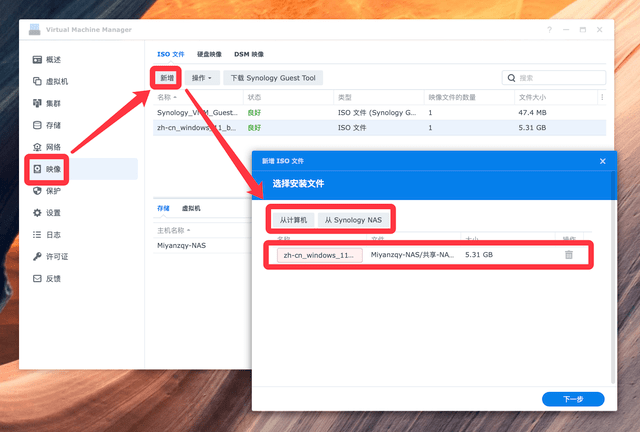Screen dimensions: 640x432
Task: Click the 搜索 search input field
Action: 554,78
